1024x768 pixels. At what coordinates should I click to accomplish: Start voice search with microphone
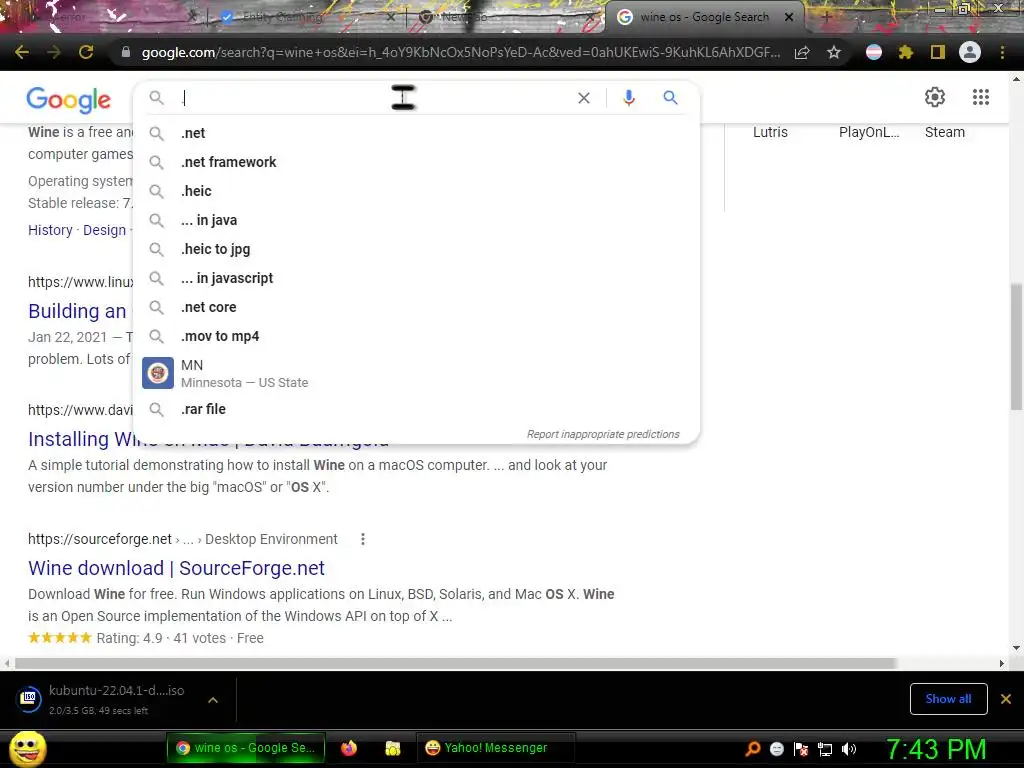pos(628,98)
